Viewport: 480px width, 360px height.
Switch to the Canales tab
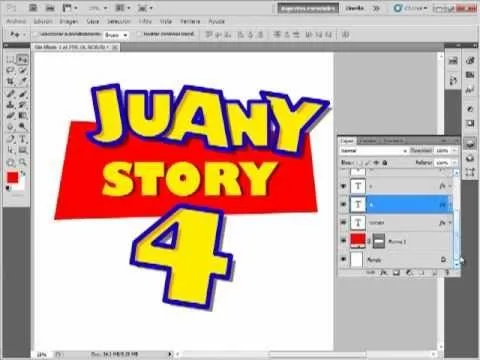368,141
